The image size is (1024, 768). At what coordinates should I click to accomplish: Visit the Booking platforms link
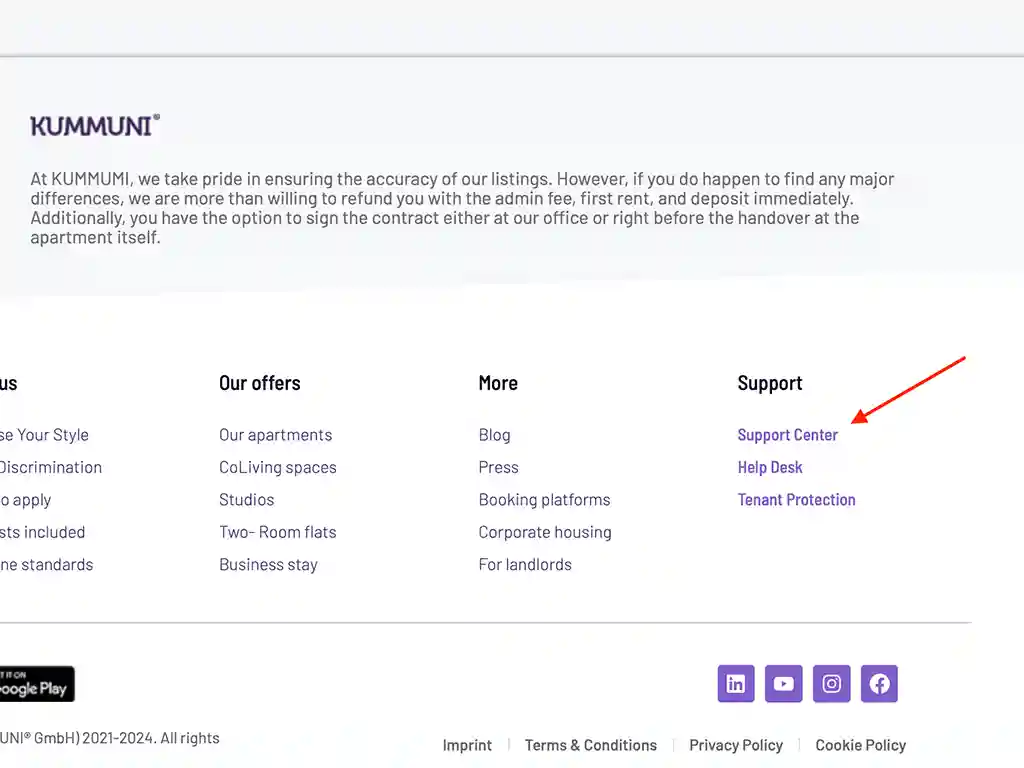pyautogui.click(x=544, y=500)
